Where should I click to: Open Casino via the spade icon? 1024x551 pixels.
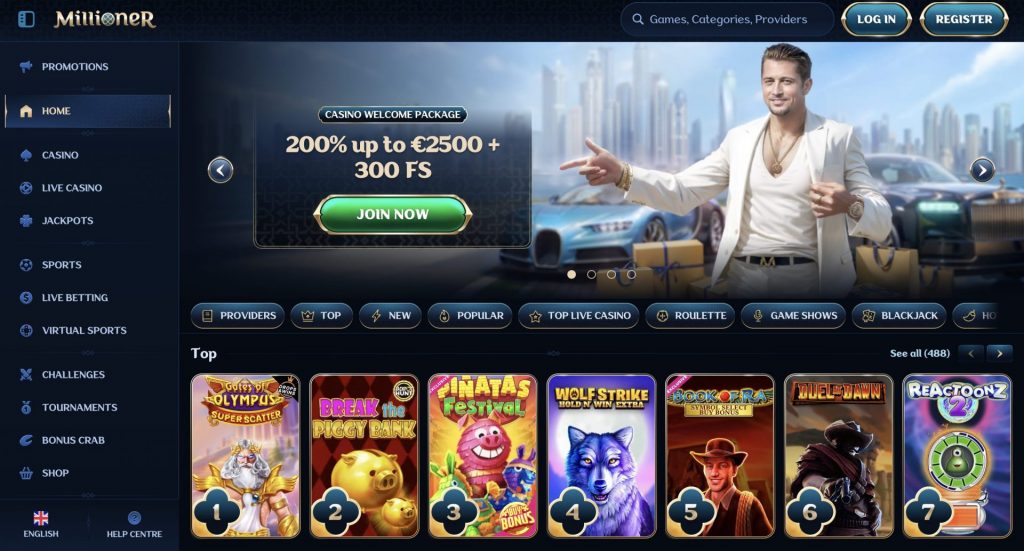click(x=26, y=155)
